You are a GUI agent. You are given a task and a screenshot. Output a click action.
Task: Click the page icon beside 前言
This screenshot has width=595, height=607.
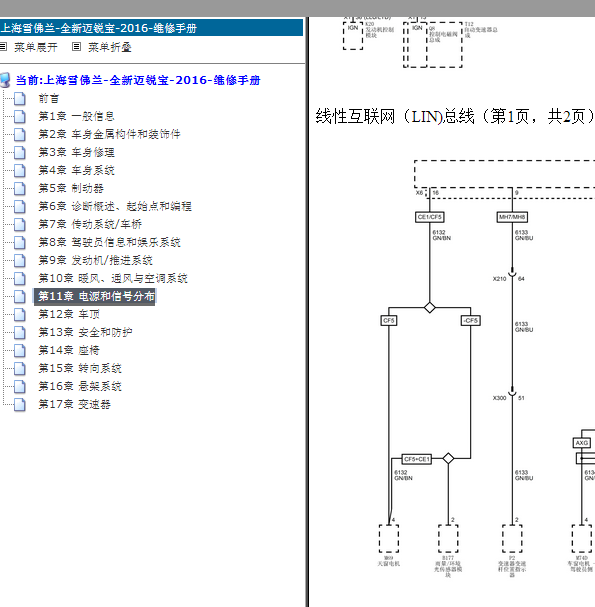[x=20, y=99]
